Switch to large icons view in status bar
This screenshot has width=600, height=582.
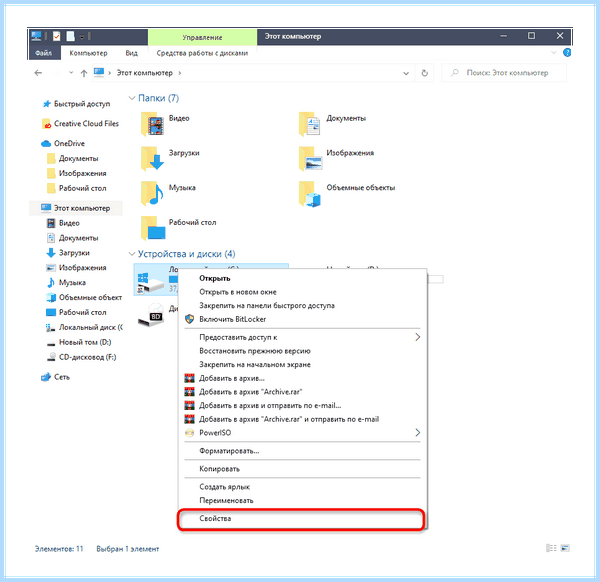pyautogui.click(x=565, y=548)
